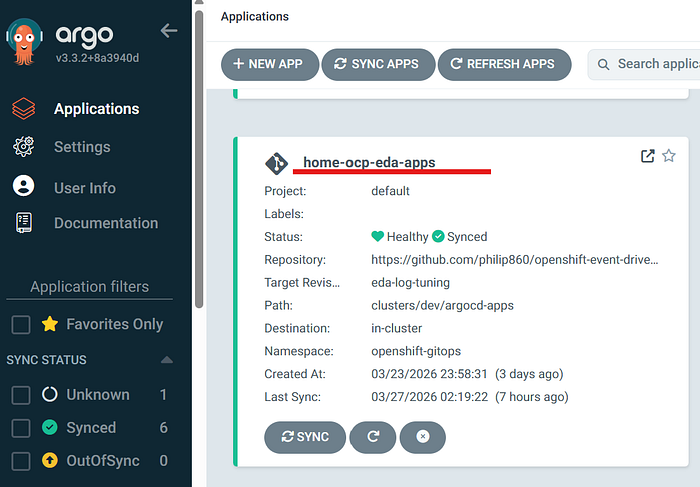
Task: Click the Application filters heading
Action: (x=89, y=287)
